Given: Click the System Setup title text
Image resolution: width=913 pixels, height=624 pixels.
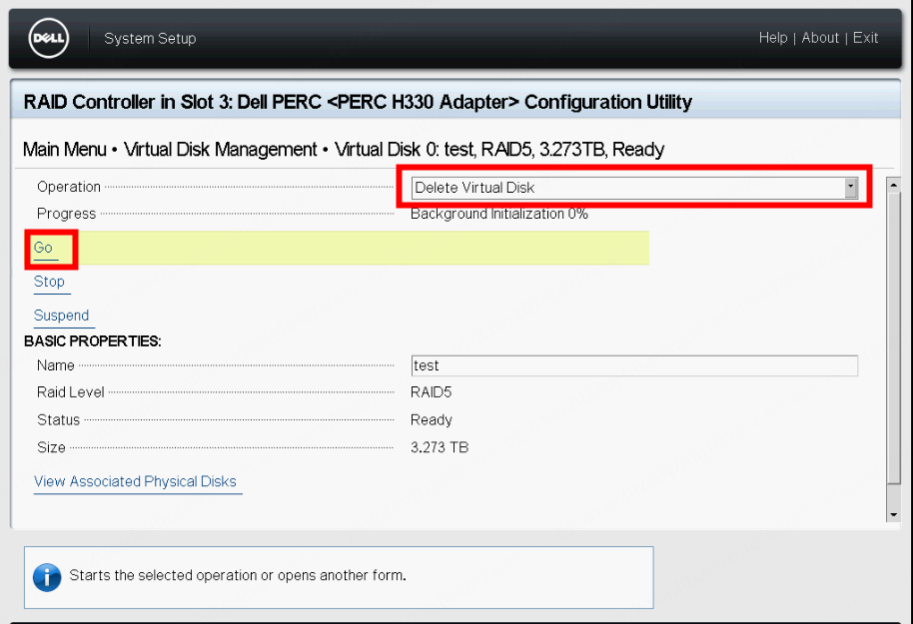Looking at the screenshot, I should pyautogui.click(x=150, y=38).
